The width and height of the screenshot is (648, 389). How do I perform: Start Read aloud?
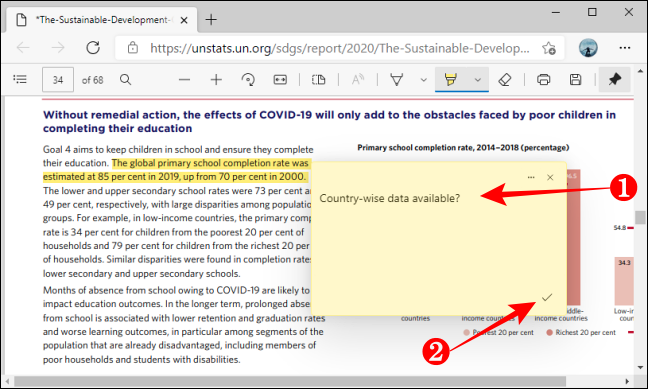click(358, 79)
